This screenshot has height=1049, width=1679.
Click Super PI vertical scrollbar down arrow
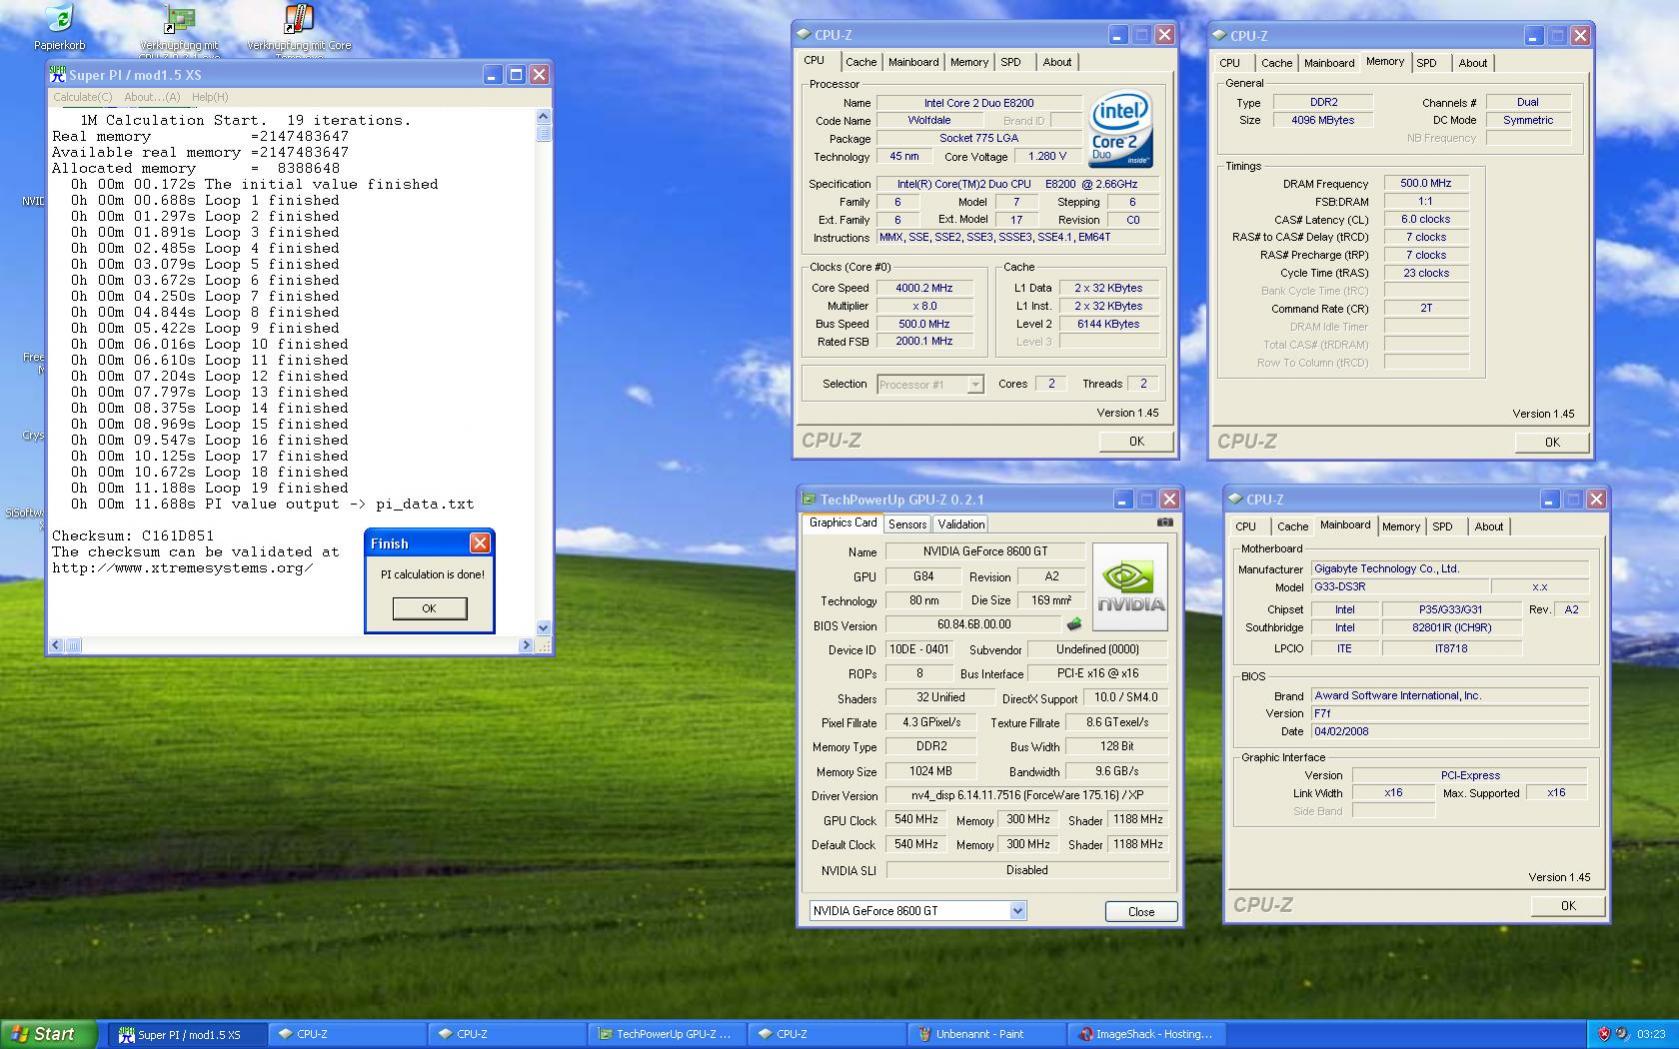point(543,628)
